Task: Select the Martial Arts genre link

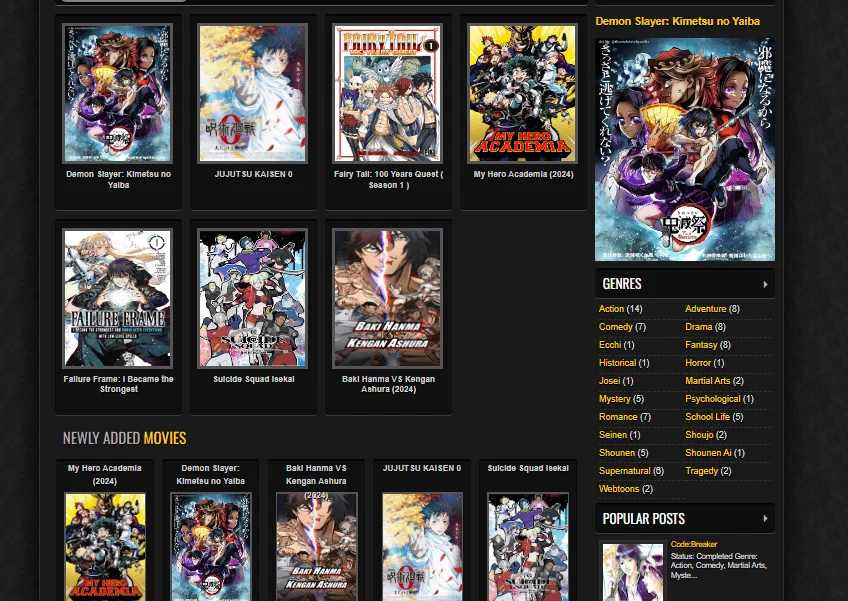Action: [x=707, y=381]
